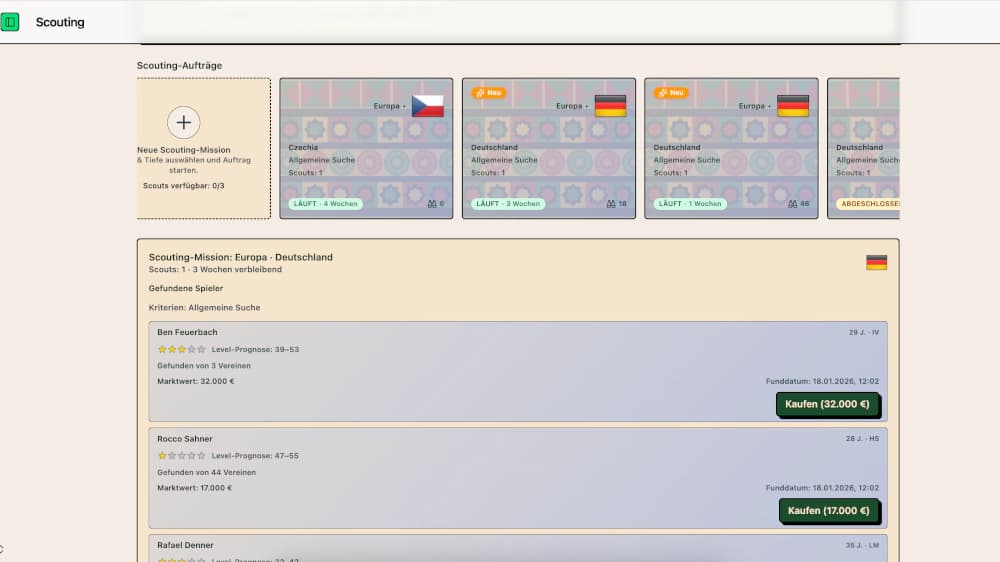Click Rocco Sahner's star rating

pyautogui.click(x=181, y=456)
